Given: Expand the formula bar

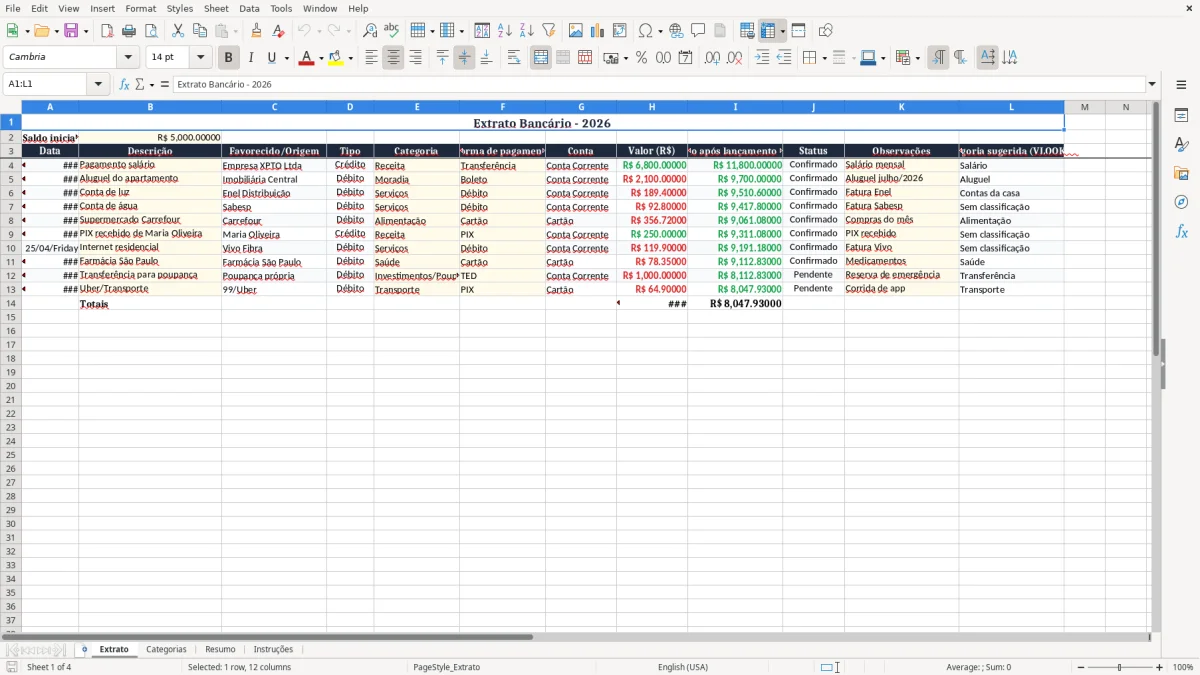Looking at the screenshot, I should click(1152, 84).
